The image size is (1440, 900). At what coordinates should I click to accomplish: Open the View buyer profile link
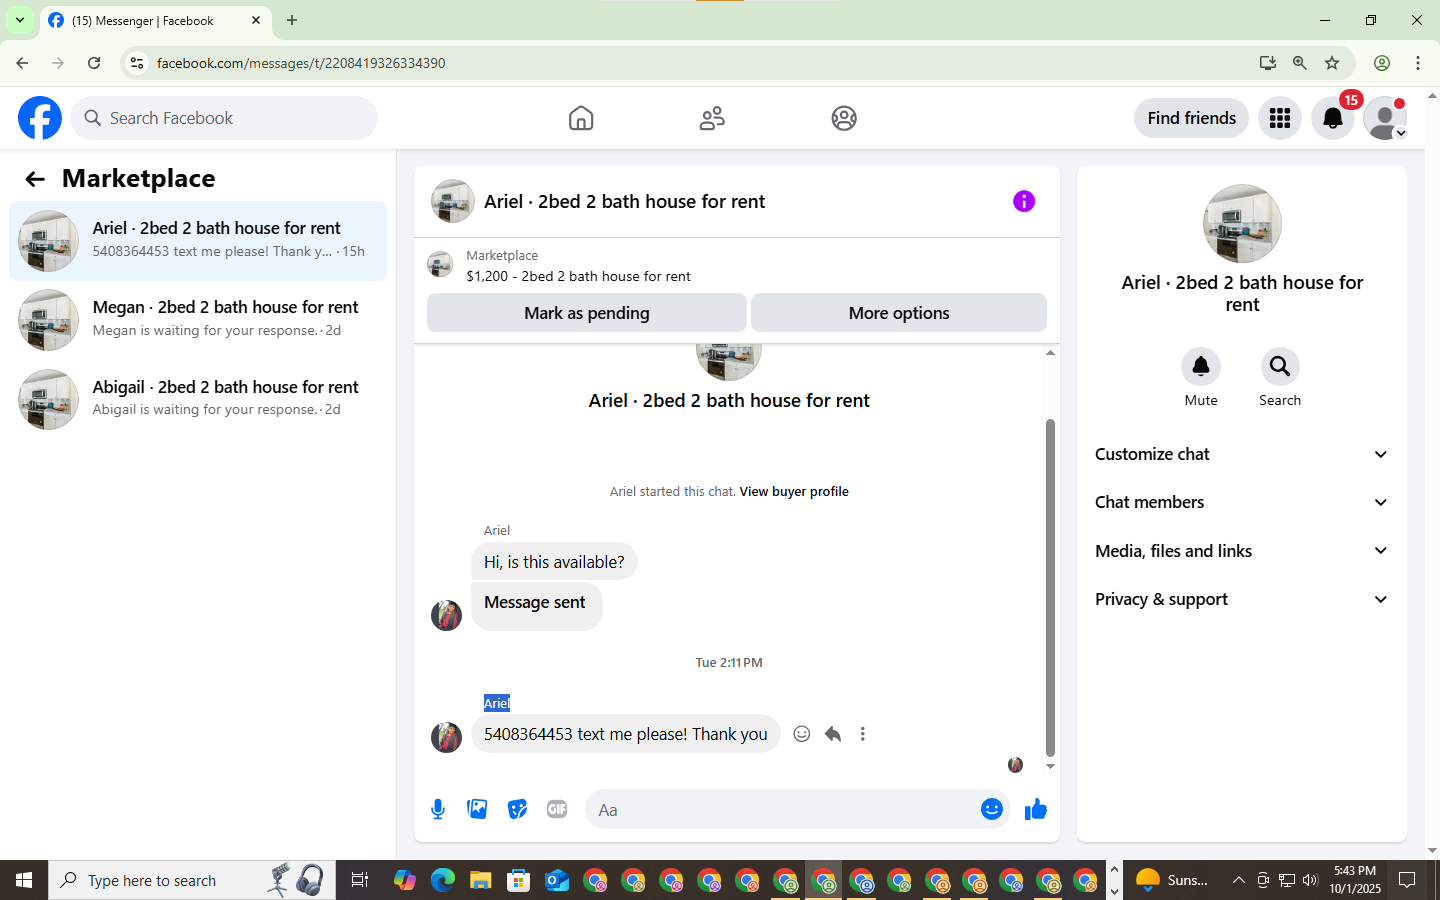click(x=794, y=492)
